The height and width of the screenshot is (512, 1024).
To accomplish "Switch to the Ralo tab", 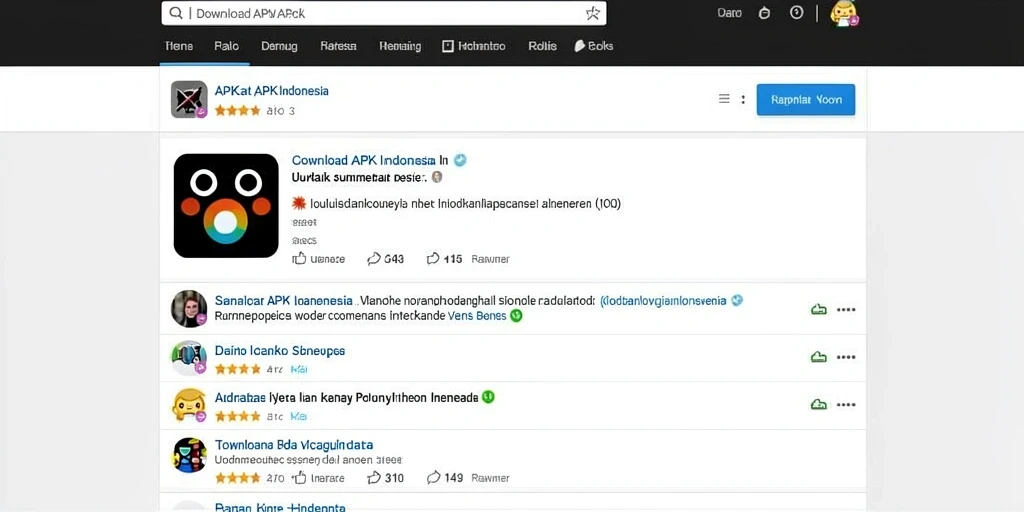I will [227, 46].
